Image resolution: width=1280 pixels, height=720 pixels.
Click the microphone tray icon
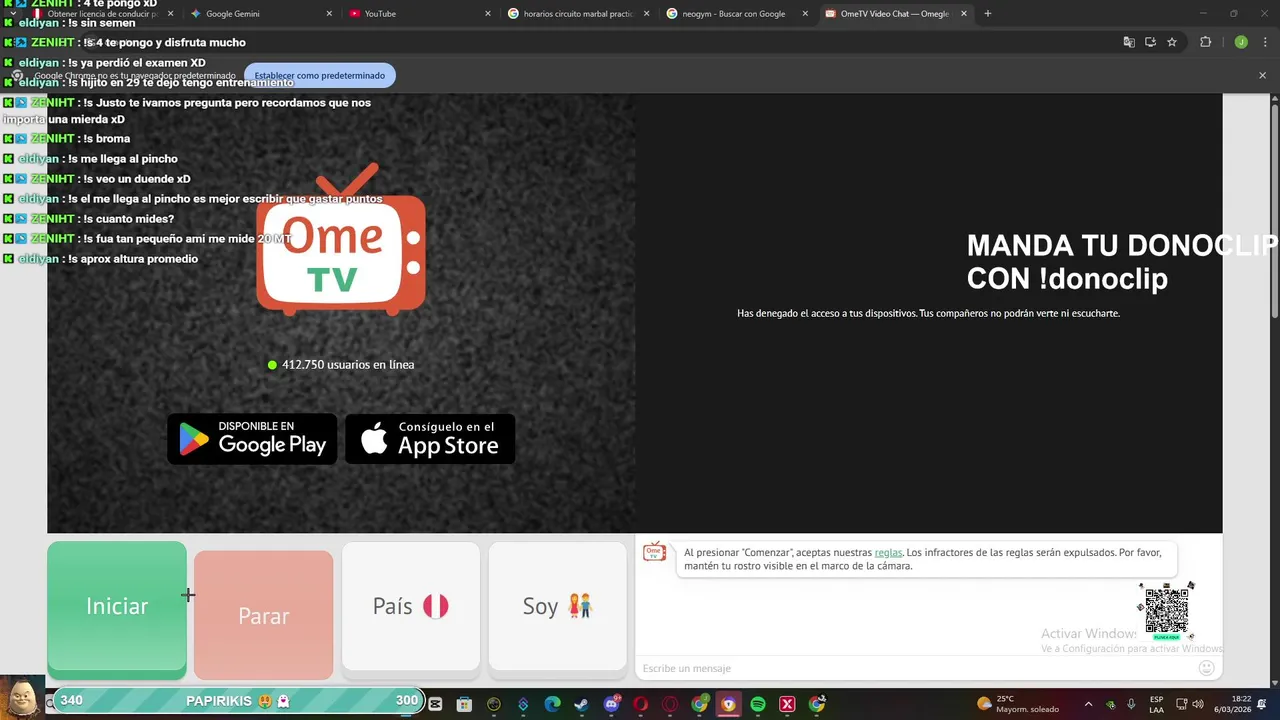1131,704
